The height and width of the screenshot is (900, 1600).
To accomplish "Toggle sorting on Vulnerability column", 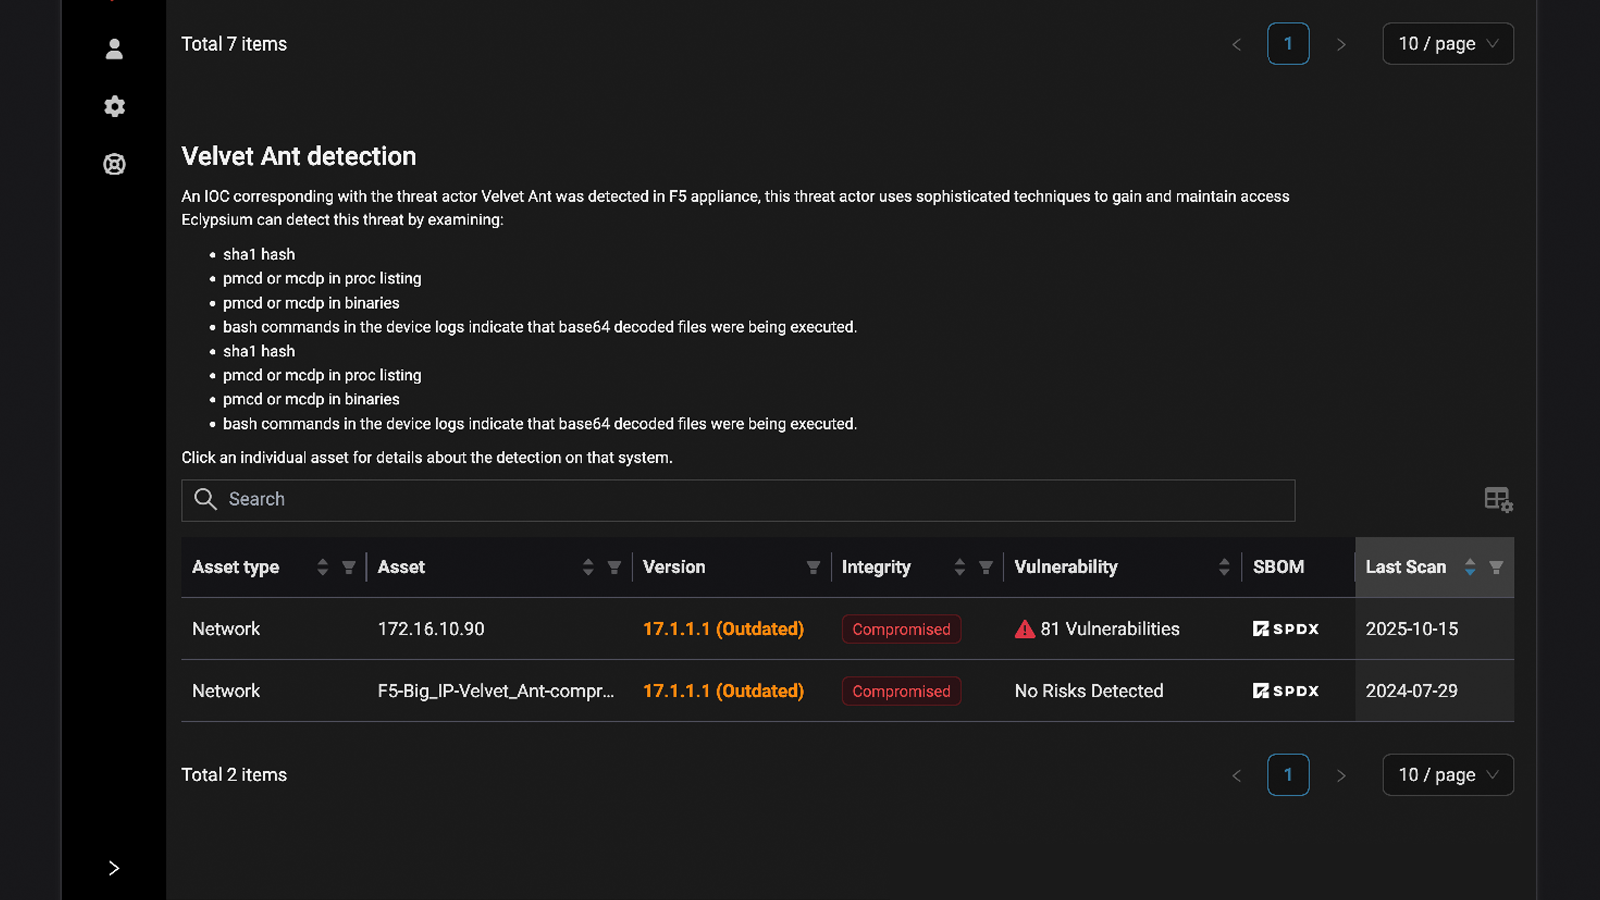I will coord(1224,568).
